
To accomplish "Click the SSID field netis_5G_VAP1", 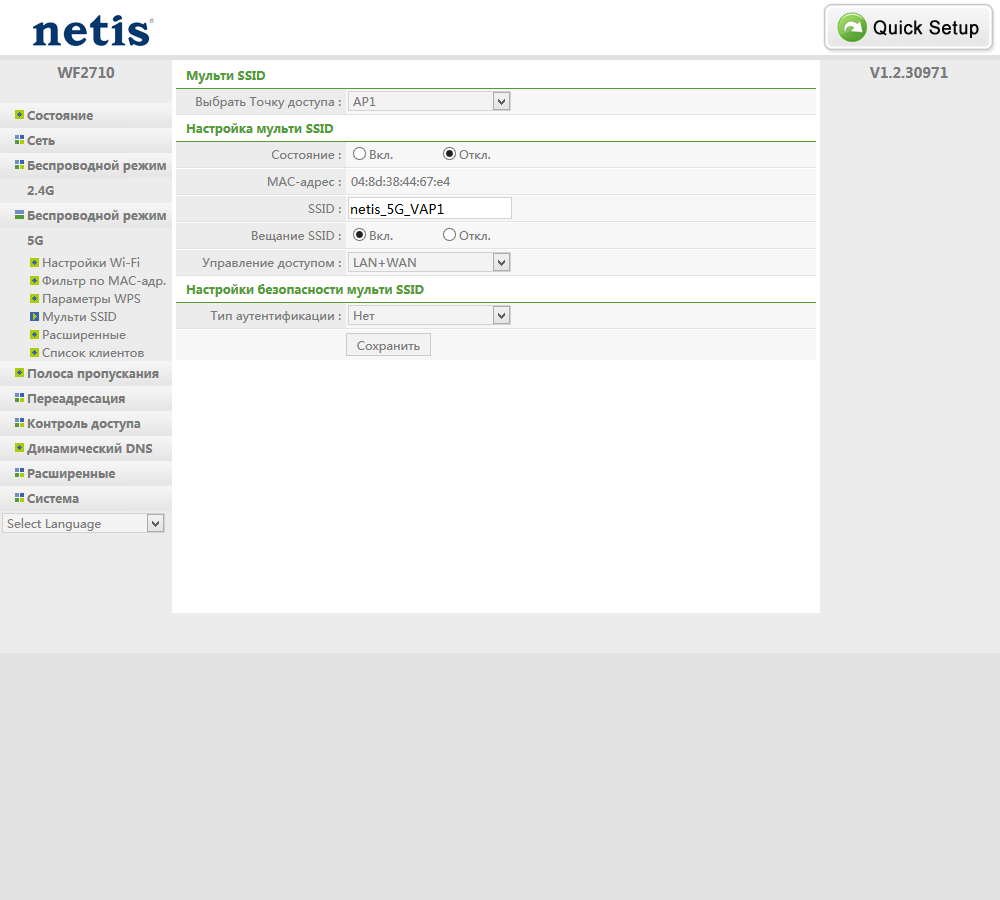I will (x=429, y=209).
